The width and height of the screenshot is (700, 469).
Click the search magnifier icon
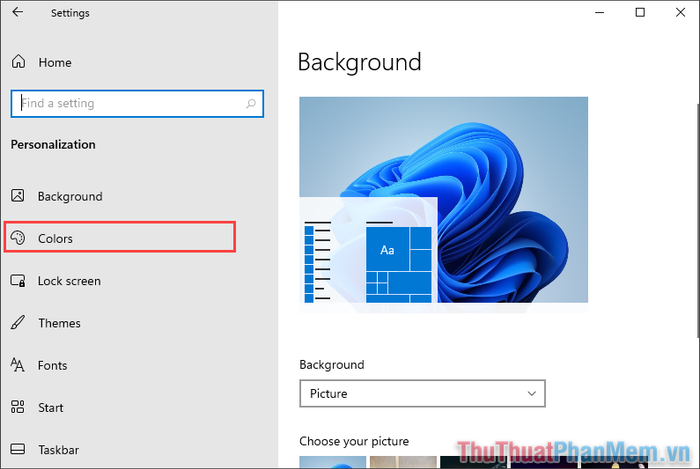click(251, 104)
